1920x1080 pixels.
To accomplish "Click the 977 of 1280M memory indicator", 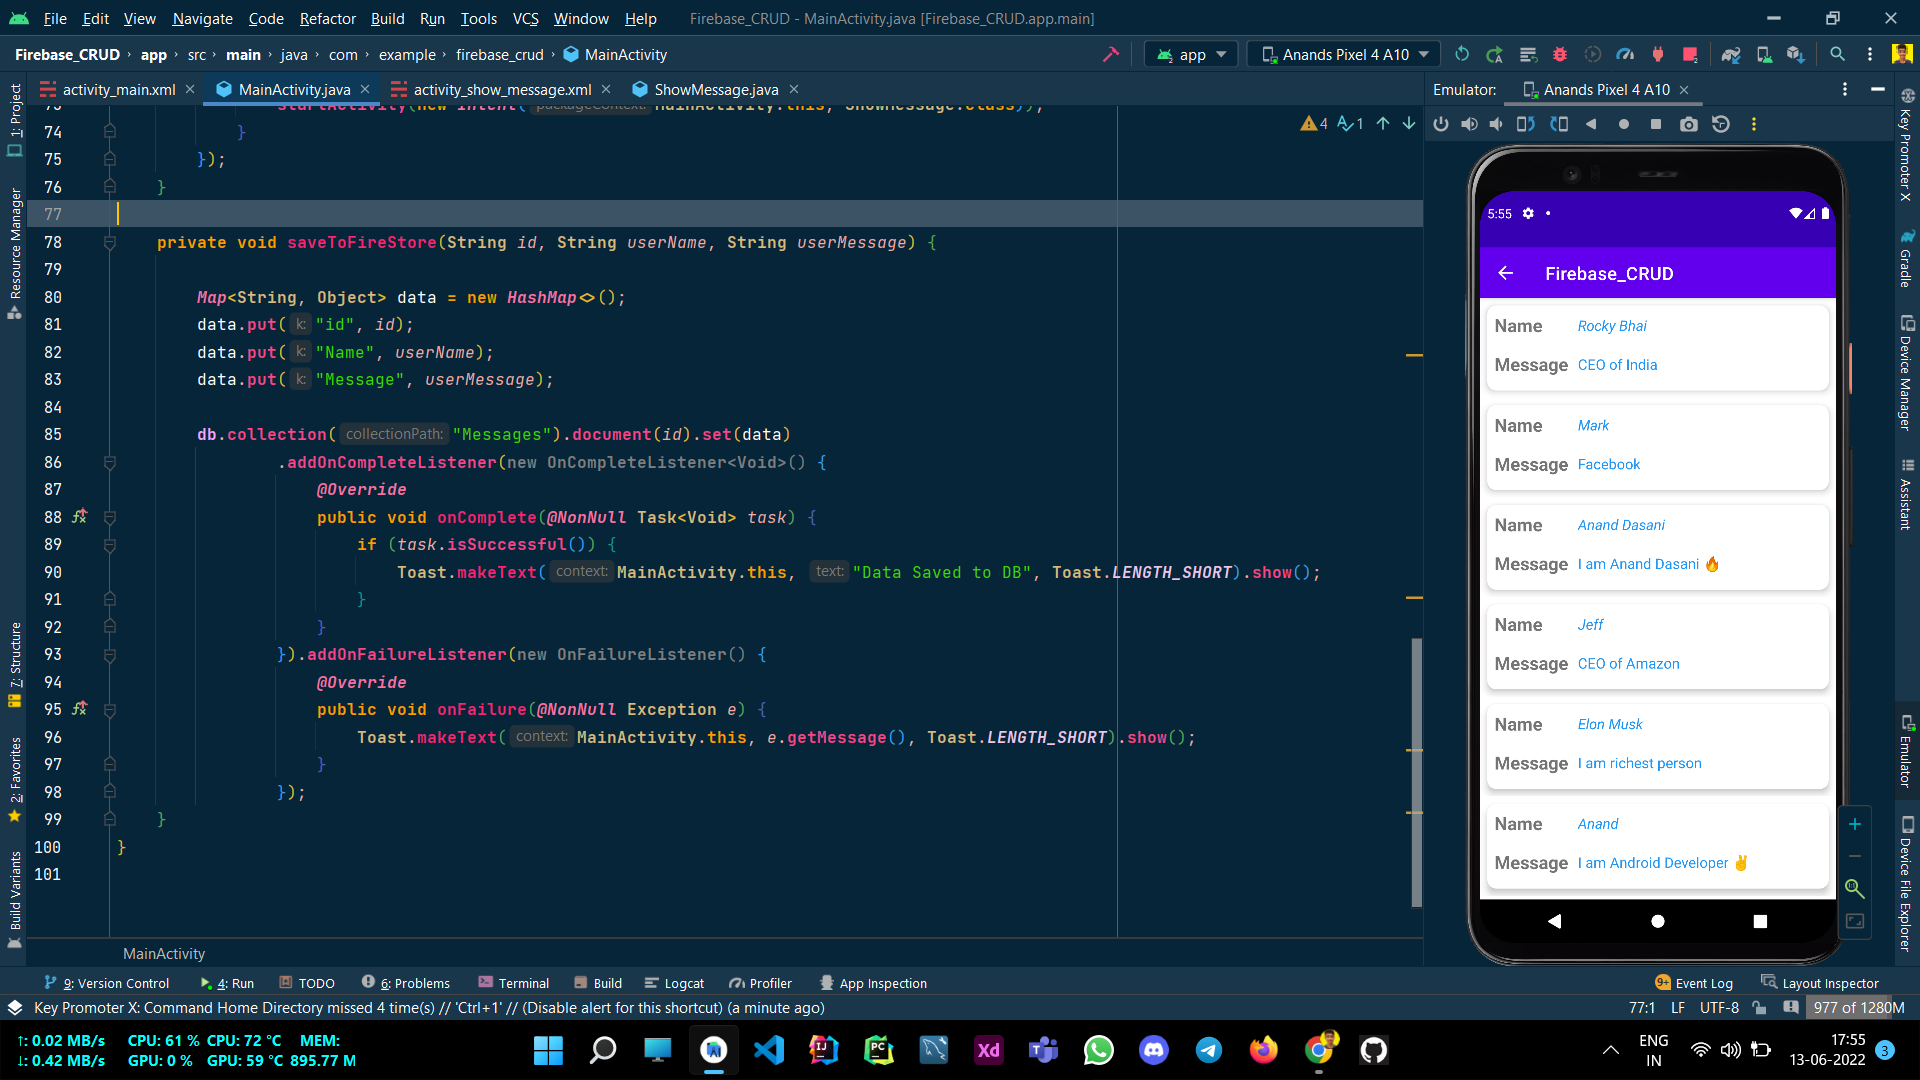I will [x=1858, y=1008].
